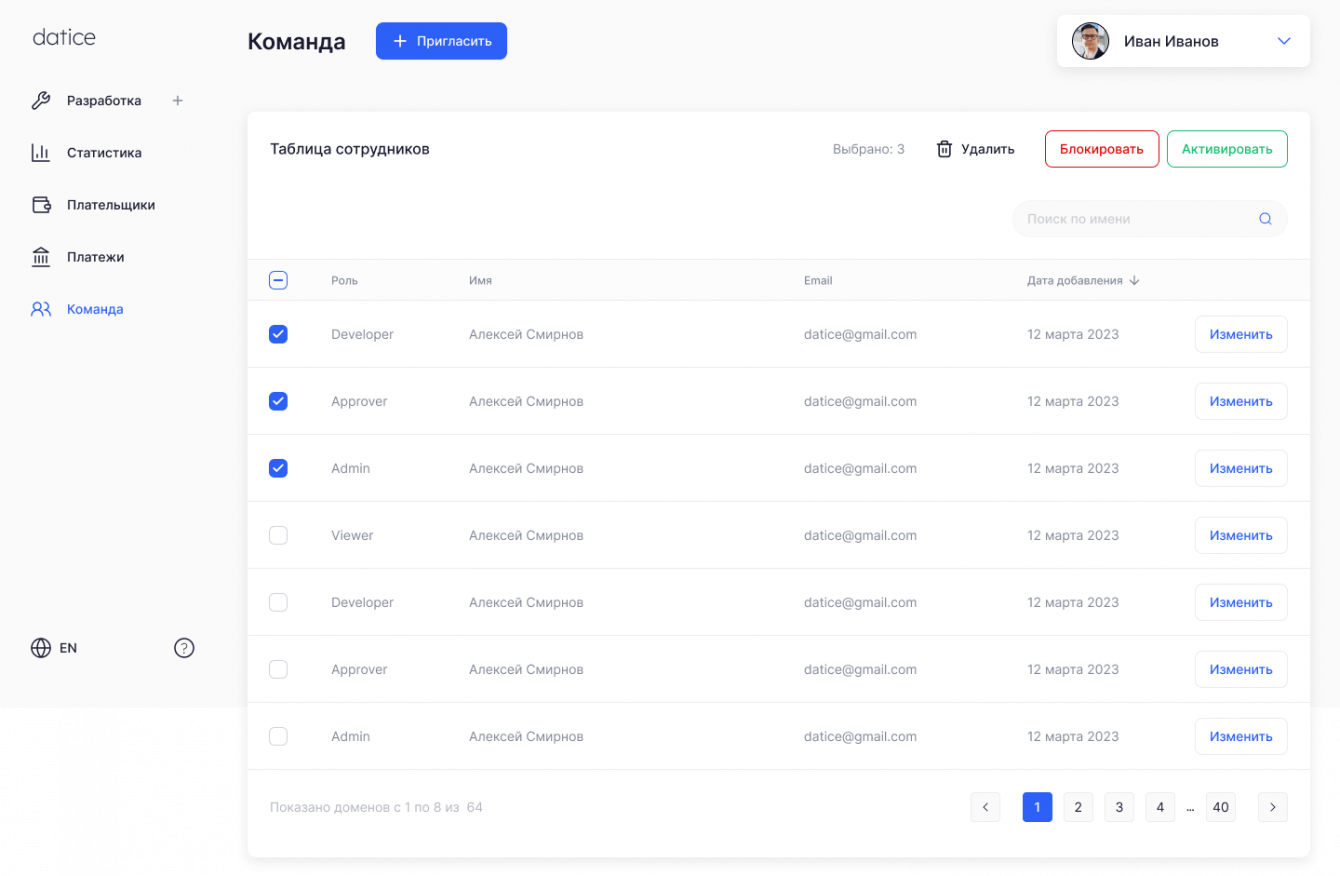Click Изменить in second Approver row
1340x876 pixels.
pos(1241,669)
